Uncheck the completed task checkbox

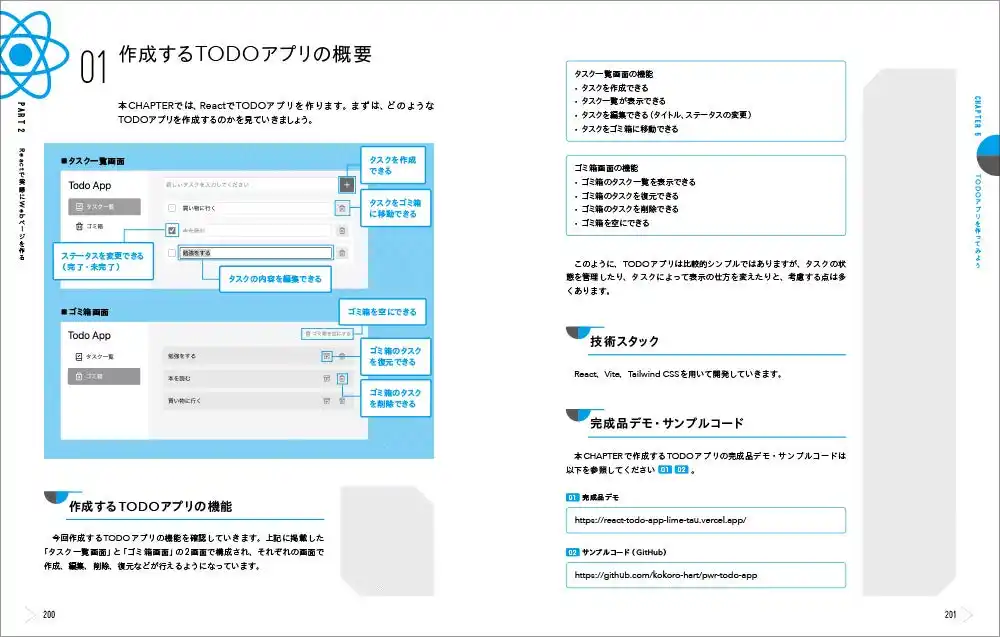tap(172, 230)
